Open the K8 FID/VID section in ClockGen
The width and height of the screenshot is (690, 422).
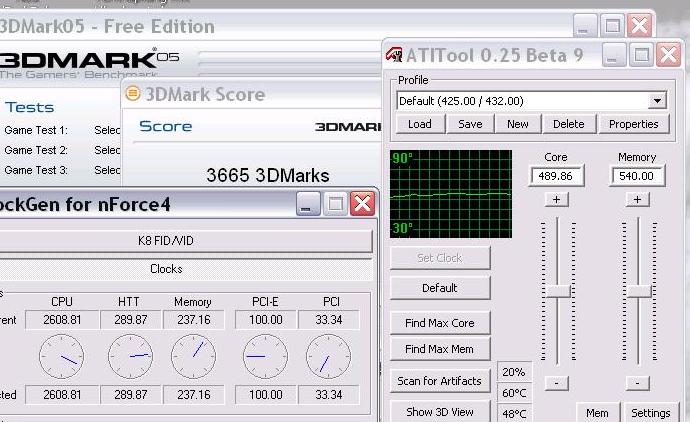(x=186, y=241)
